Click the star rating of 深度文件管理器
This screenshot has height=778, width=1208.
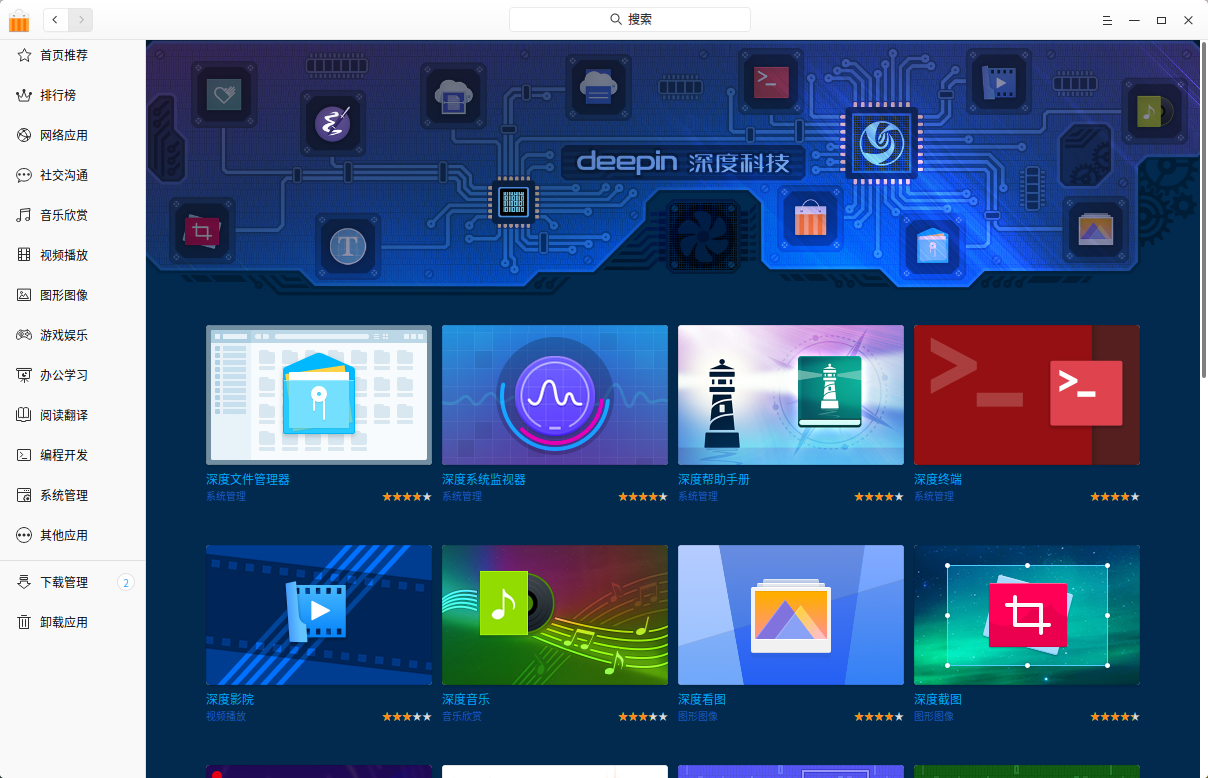pos(407,496)
